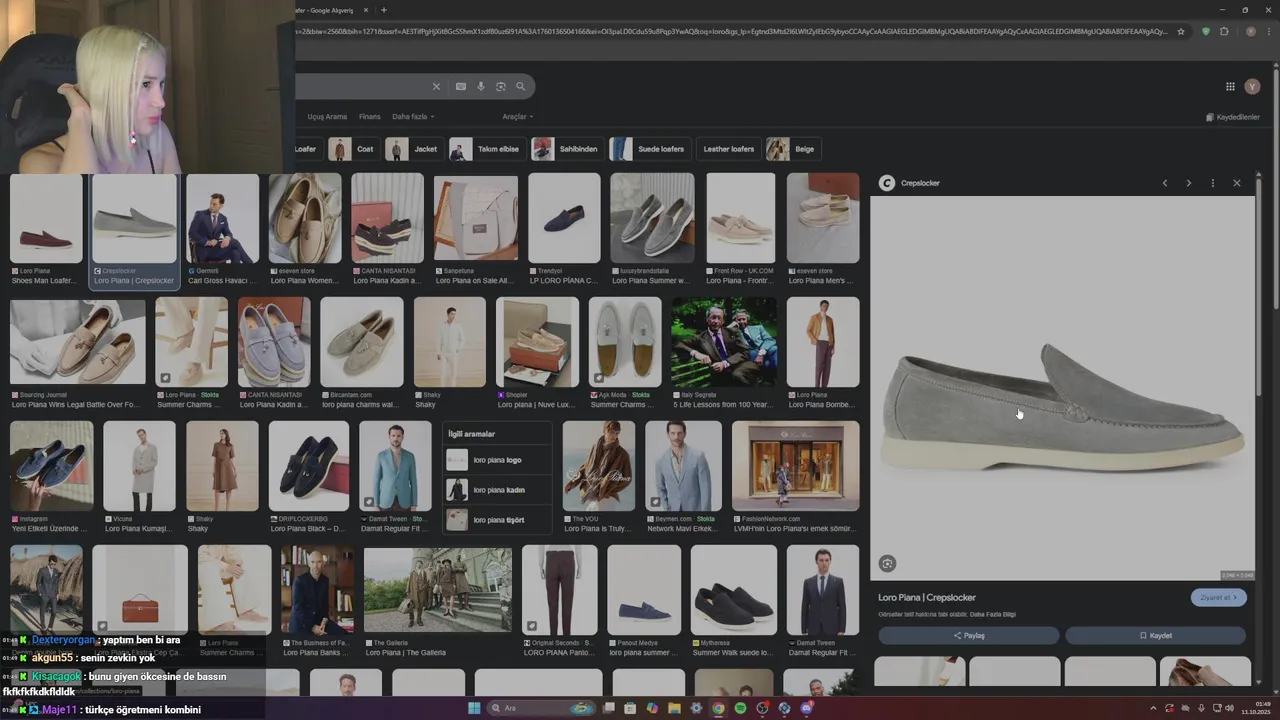Apply the Suede loafers filter chip
1280x720 pixels.
649,149
